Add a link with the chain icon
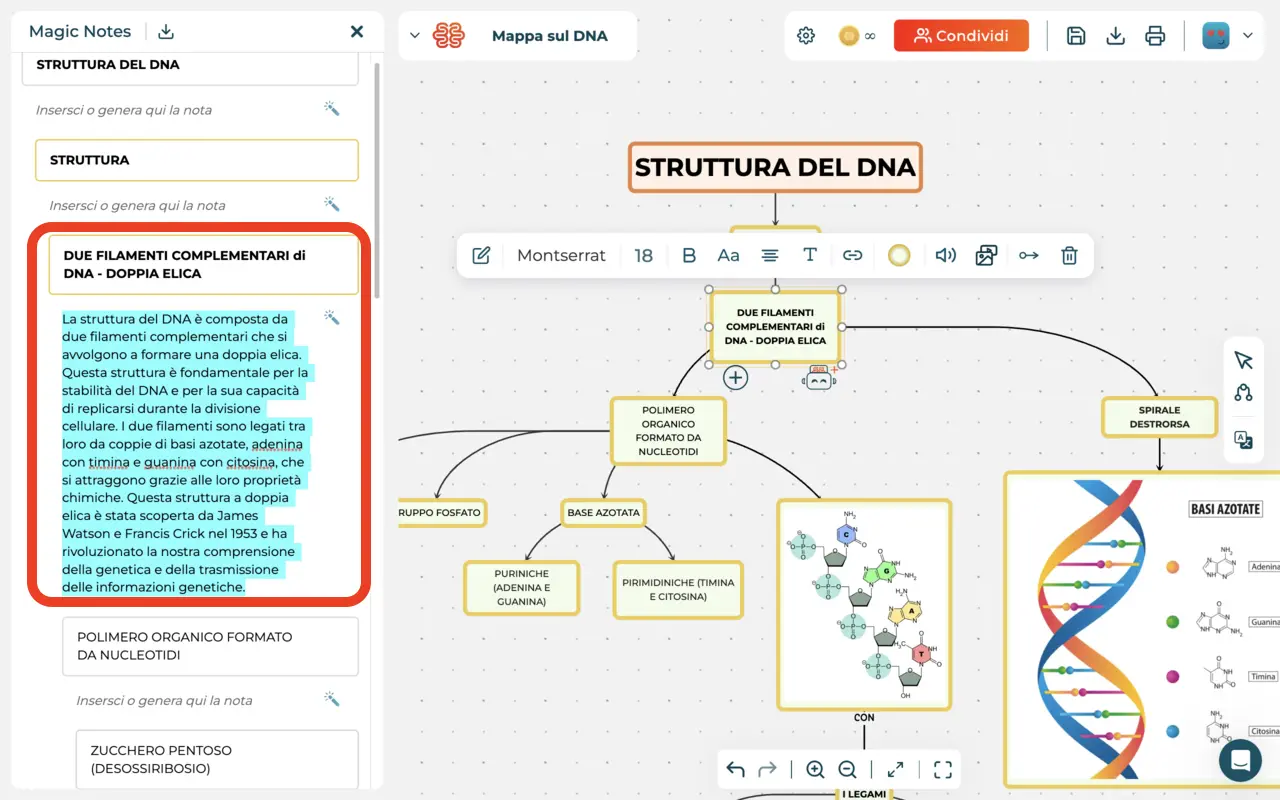This screenshot has width=1280, height=800. pos(853,255)
